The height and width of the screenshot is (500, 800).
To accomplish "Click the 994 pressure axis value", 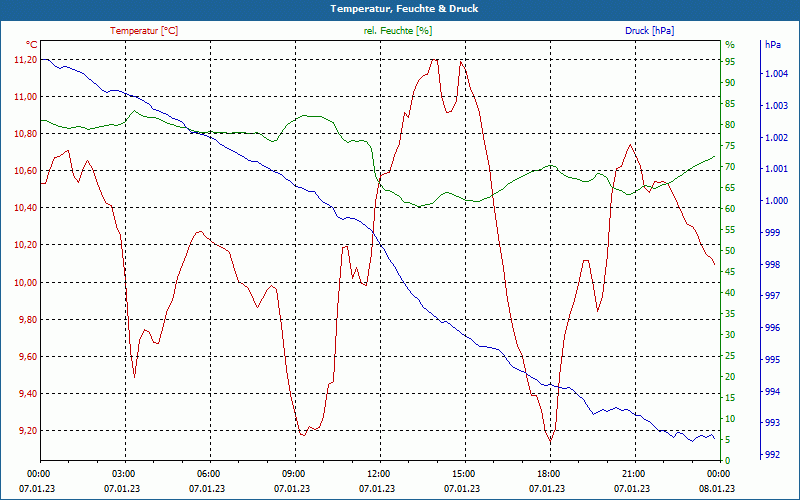I will (x=773, y=391).
